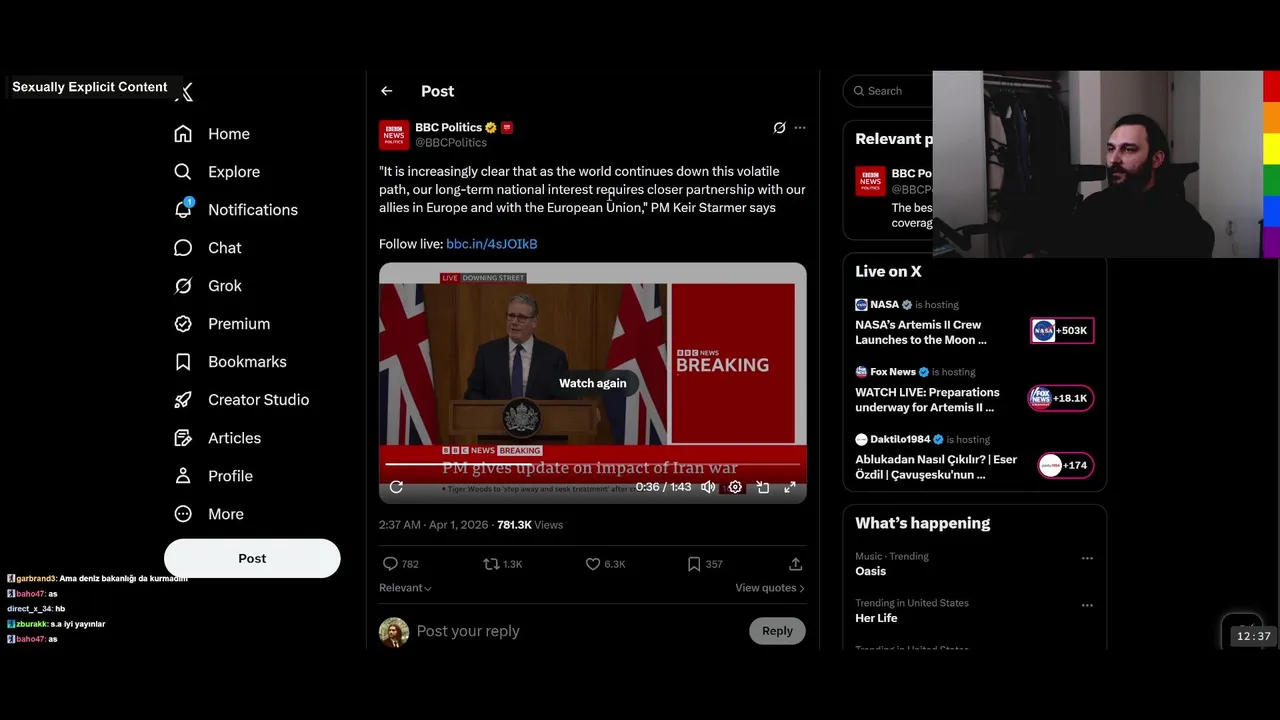The image size is (1280, 720).
Task: Go to Bookmarks in the sidebar menu
Action: point(247,362)
